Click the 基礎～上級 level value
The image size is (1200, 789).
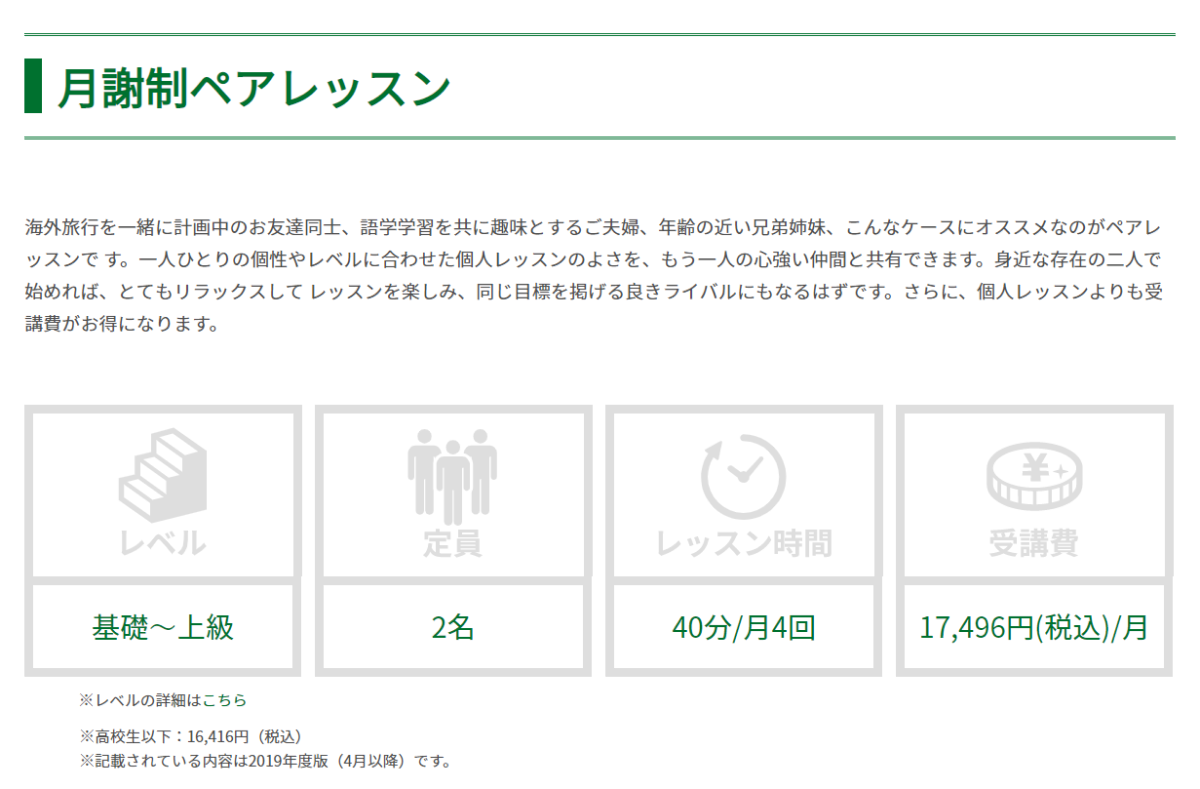coord(163,628)
